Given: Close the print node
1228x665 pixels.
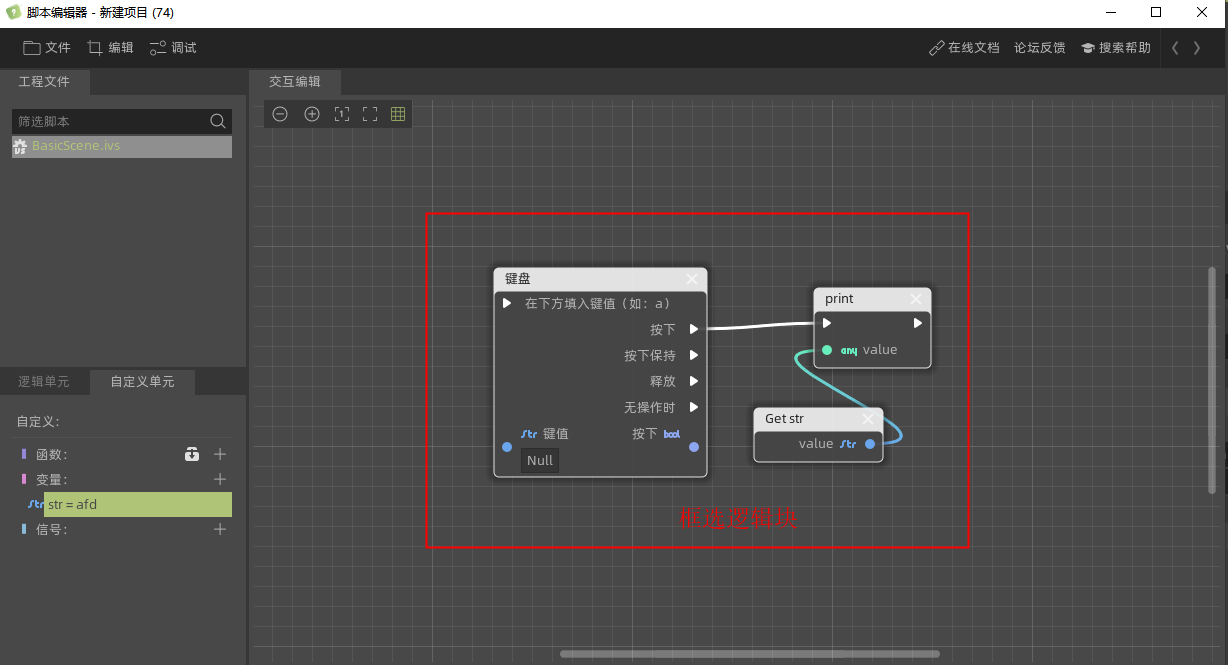Looking at the screenshot, I should tap(916, 299).
